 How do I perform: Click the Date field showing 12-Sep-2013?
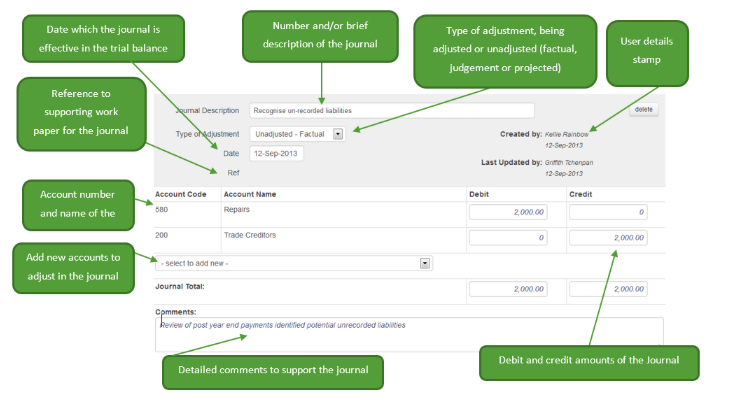pos(276,153)
